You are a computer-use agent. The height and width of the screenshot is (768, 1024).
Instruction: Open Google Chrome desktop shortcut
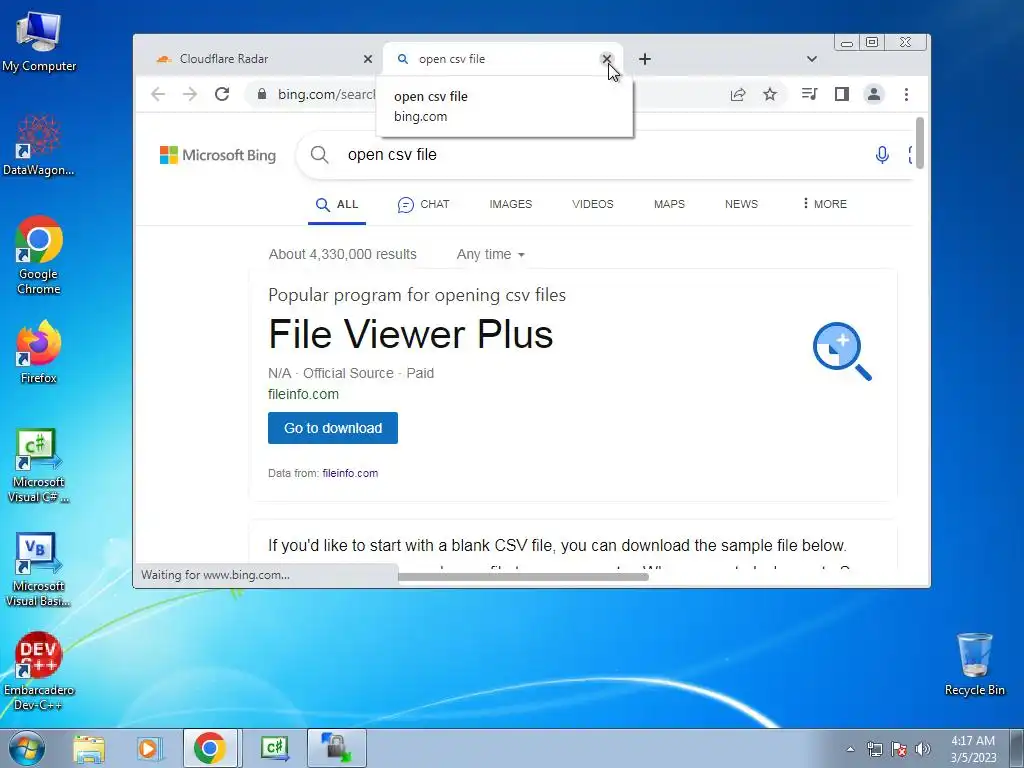(x=39, y=255)
